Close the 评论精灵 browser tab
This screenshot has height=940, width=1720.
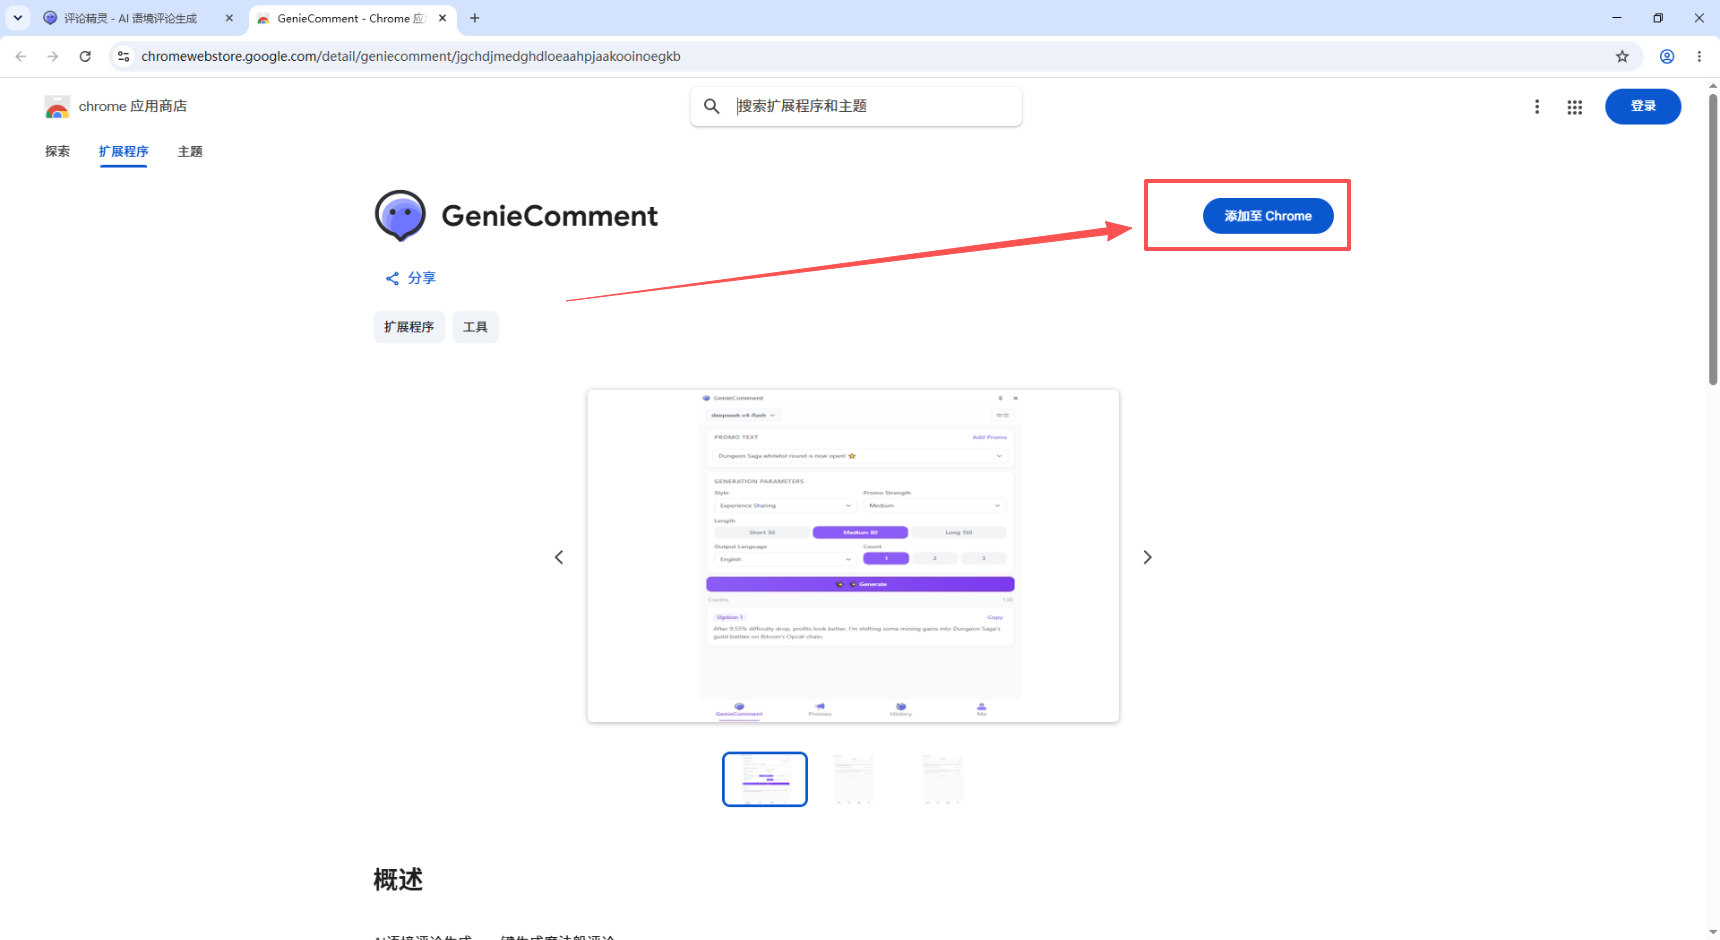tap(229, 18)
